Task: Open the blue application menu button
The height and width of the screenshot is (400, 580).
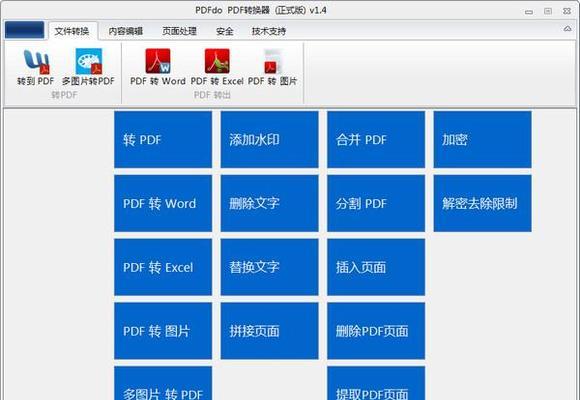Action: 24,30
